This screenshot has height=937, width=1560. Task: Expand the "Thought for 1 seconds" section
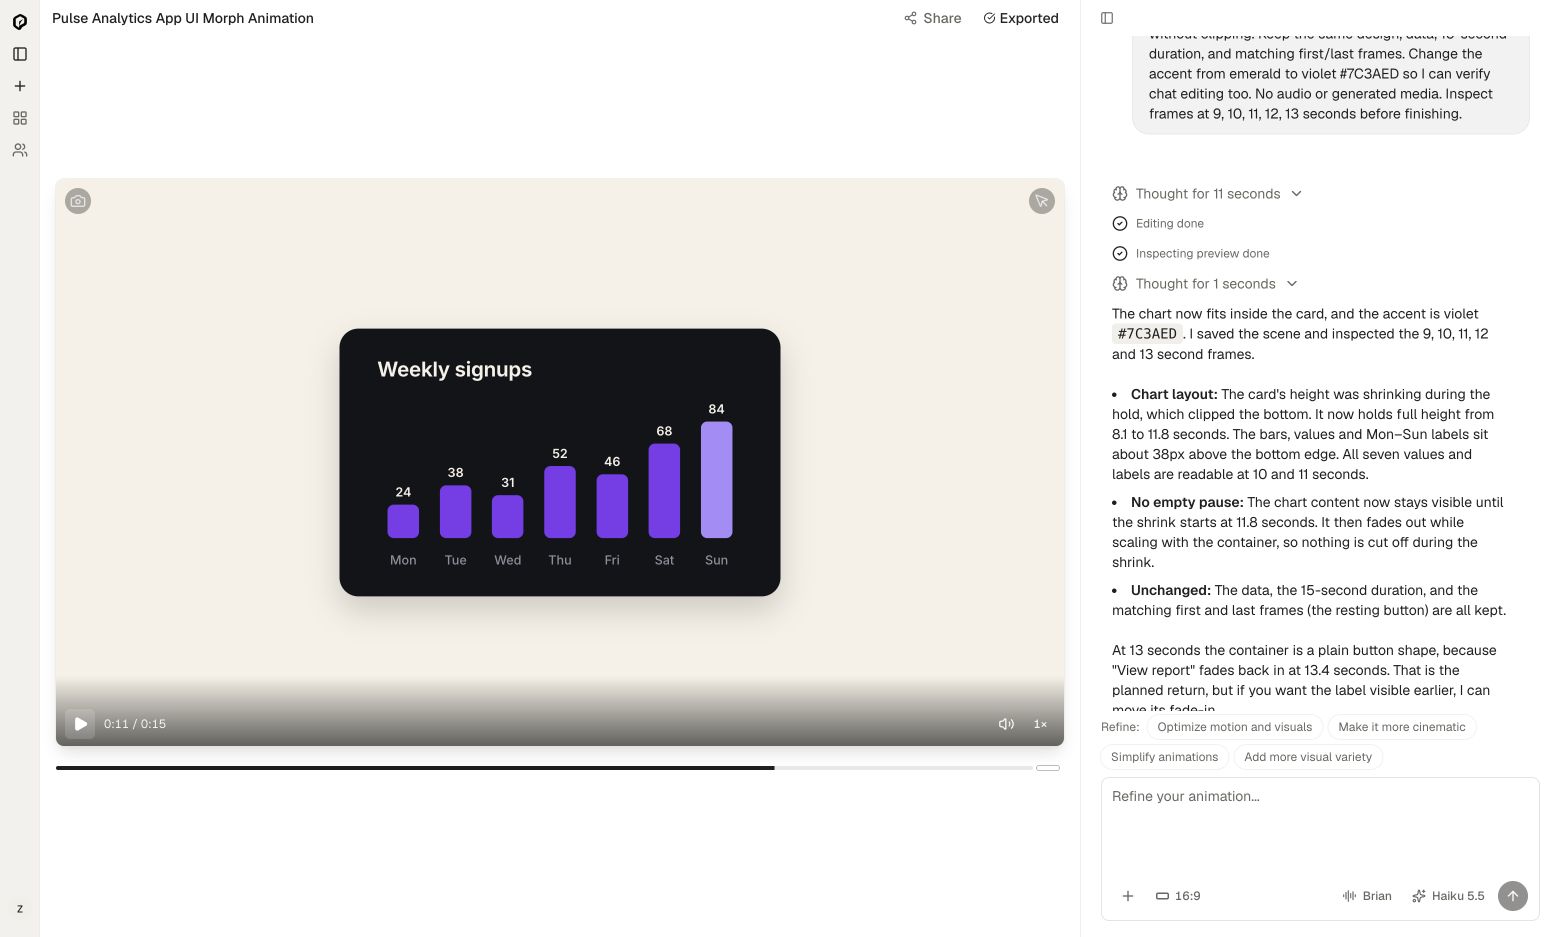point(1206,284)
